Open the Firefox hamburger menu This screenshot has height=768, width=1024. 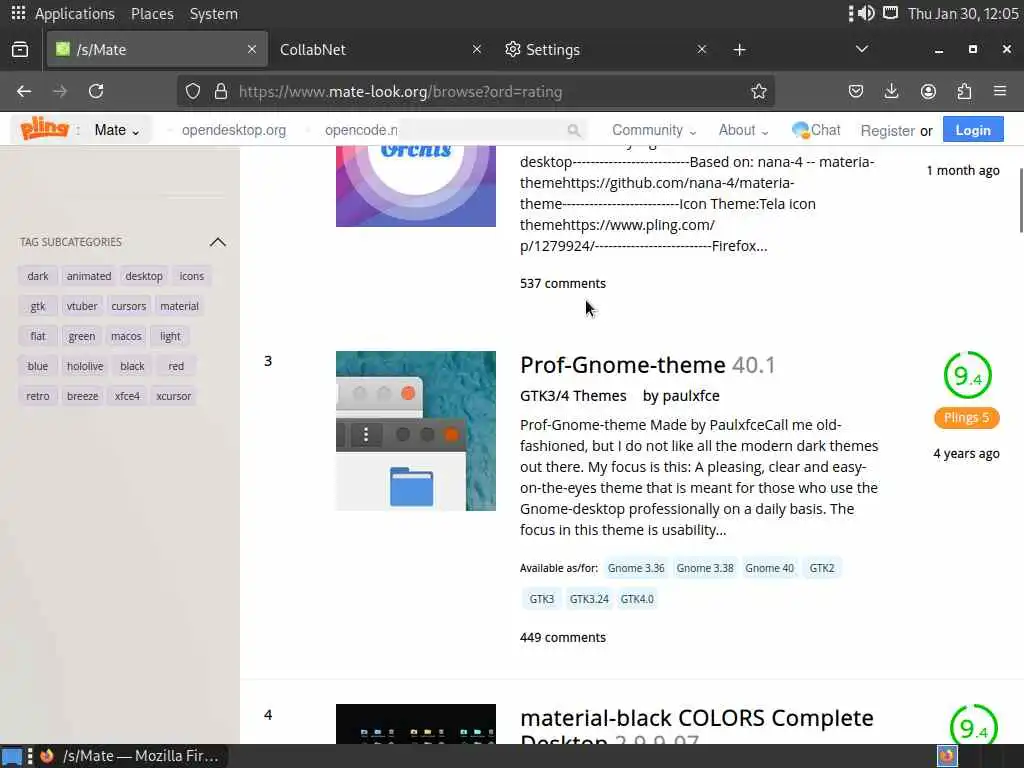click(1000, 91)
